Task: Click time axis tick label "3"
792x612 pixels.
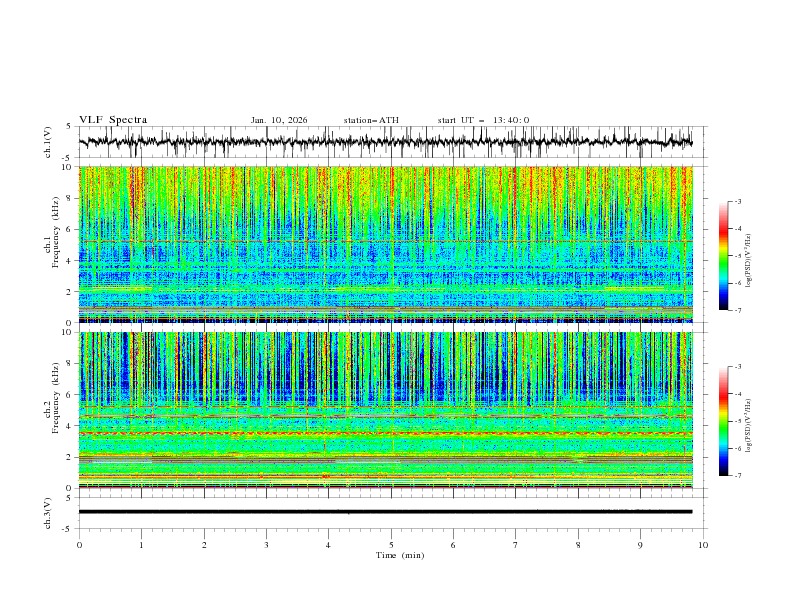Action: click(x=266, y=545)
